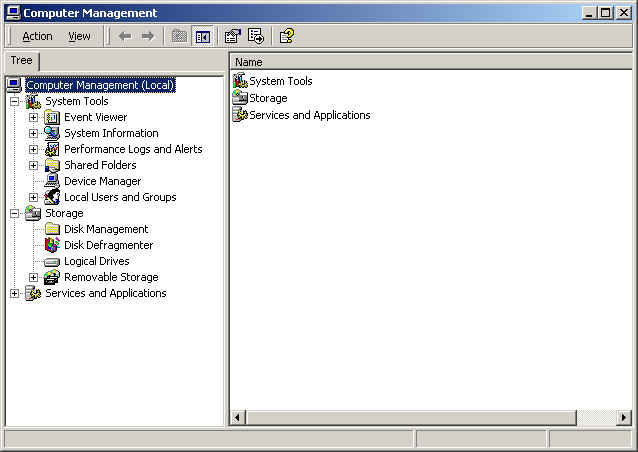Click the Storage icon in tree

click(x=33, y=213)
